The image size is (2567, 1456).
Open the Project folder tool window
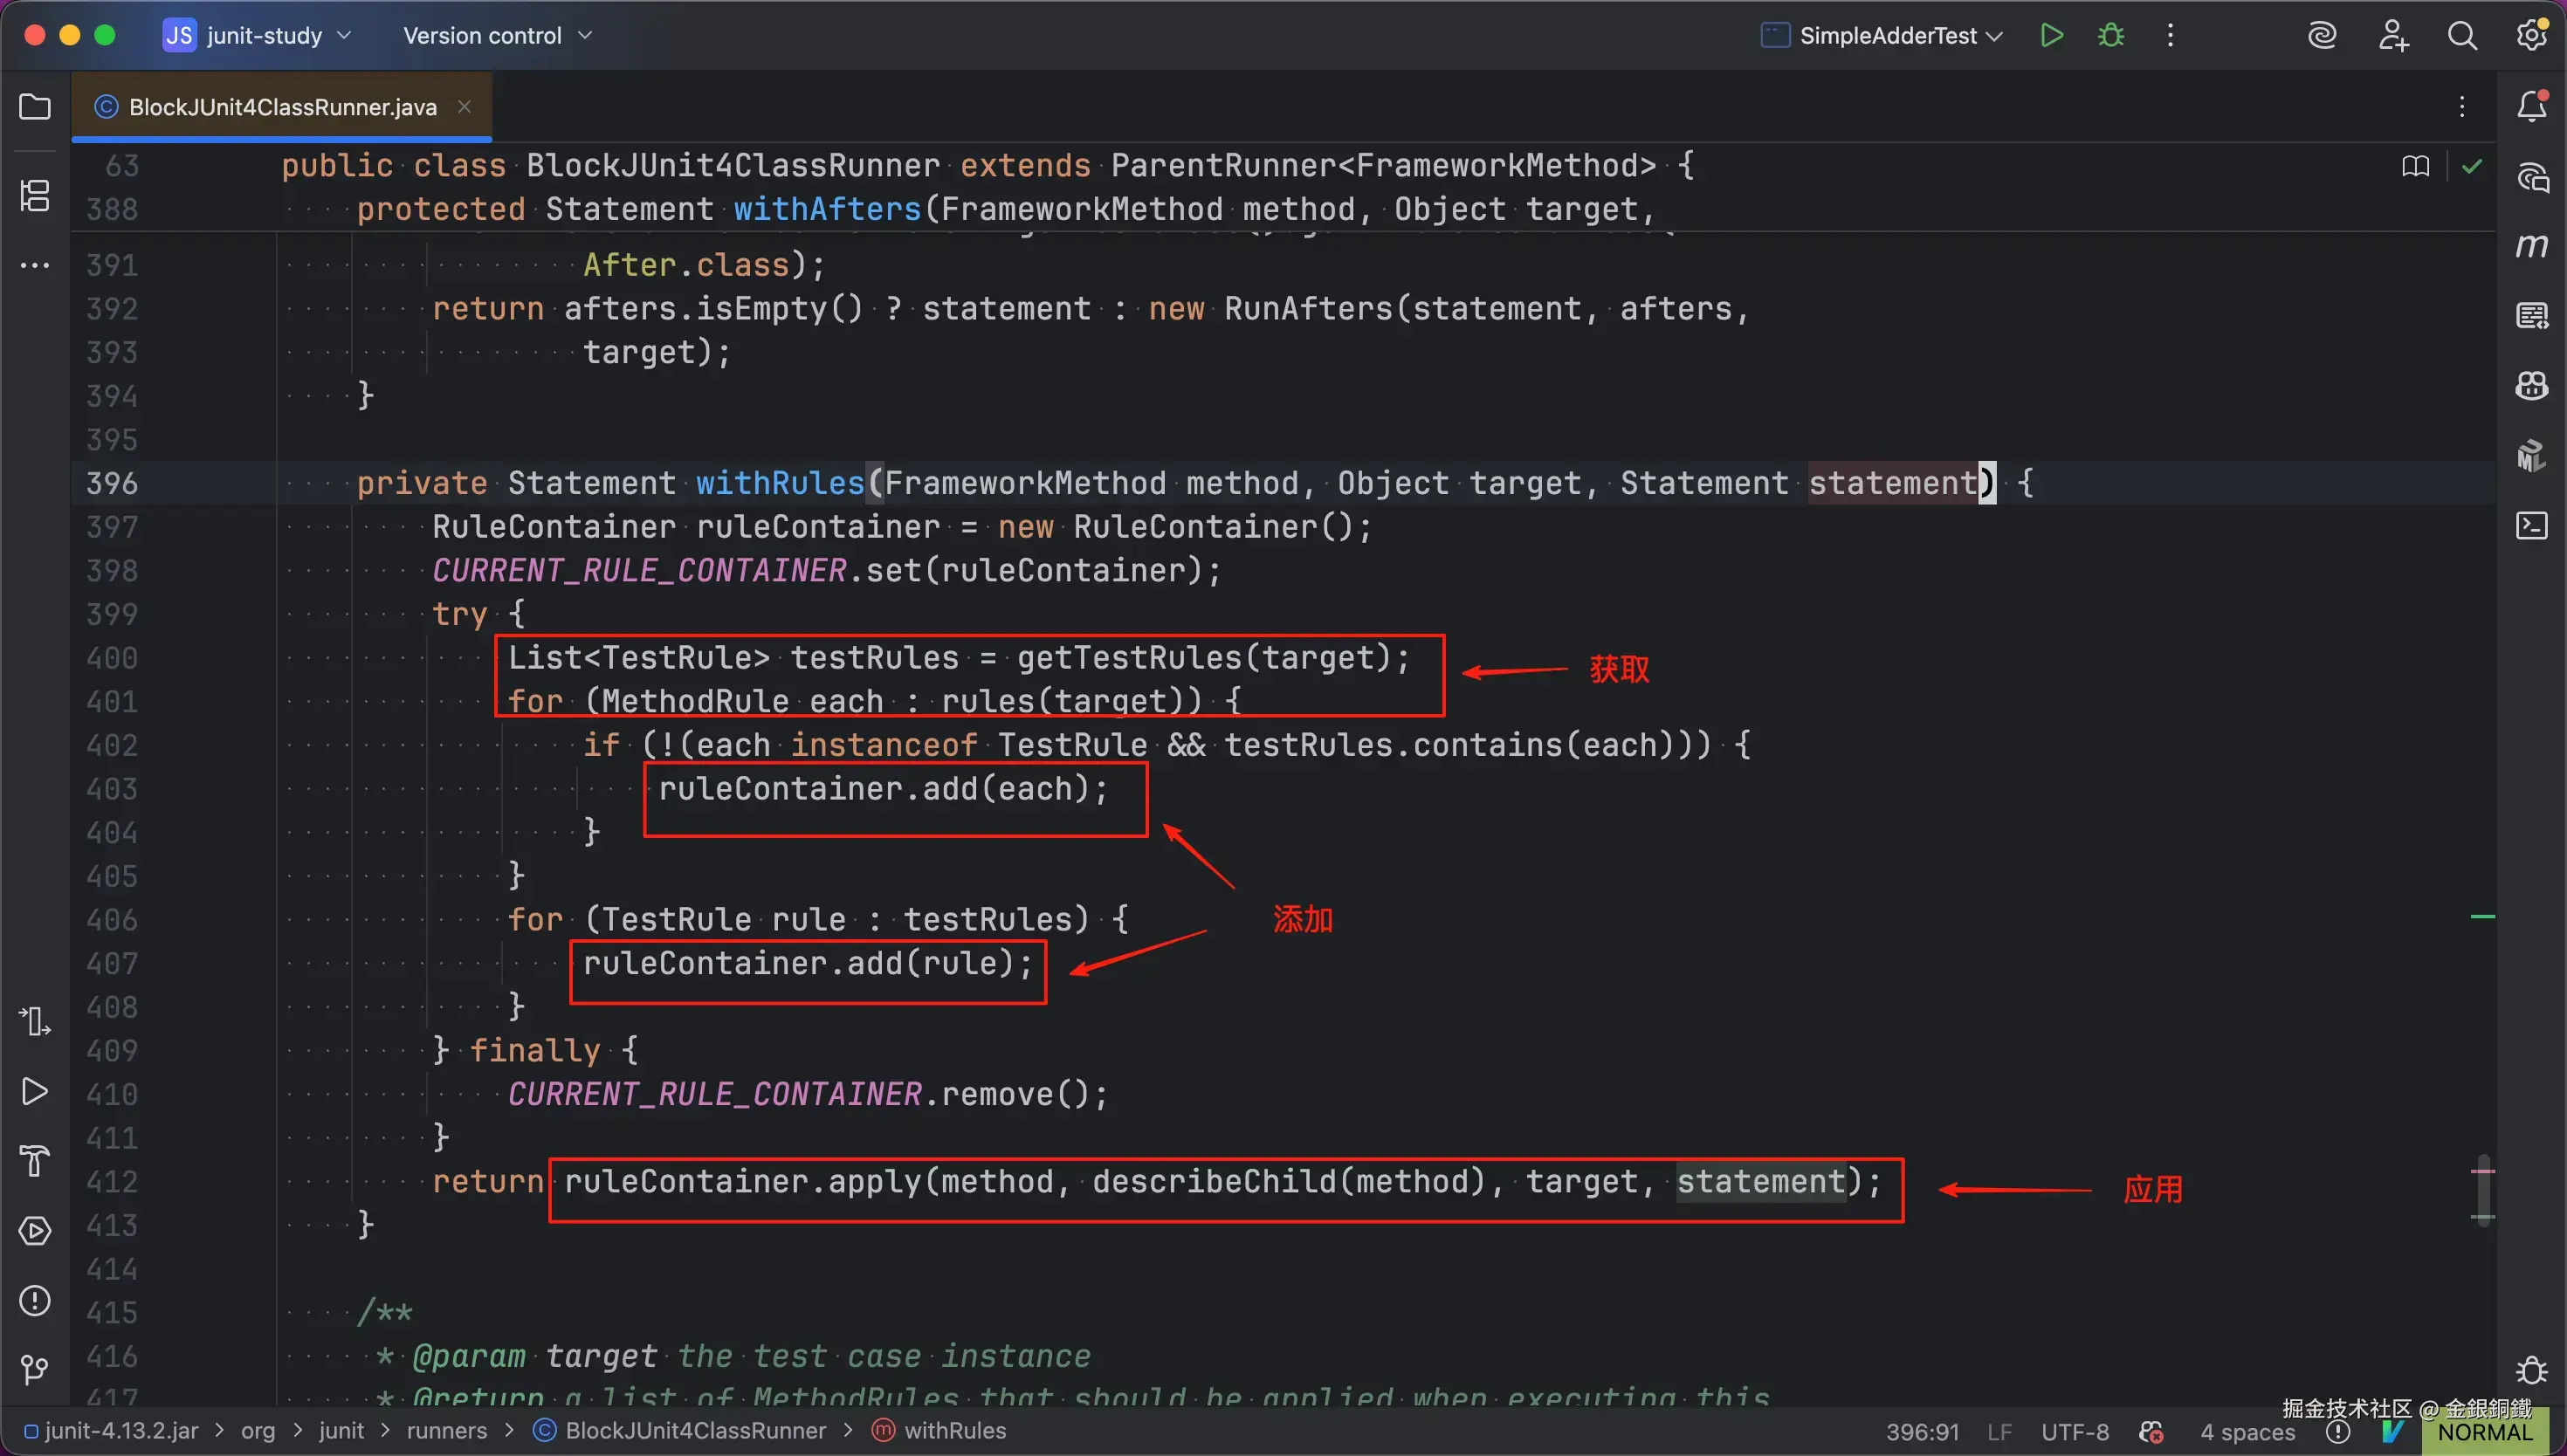point(35,107)
